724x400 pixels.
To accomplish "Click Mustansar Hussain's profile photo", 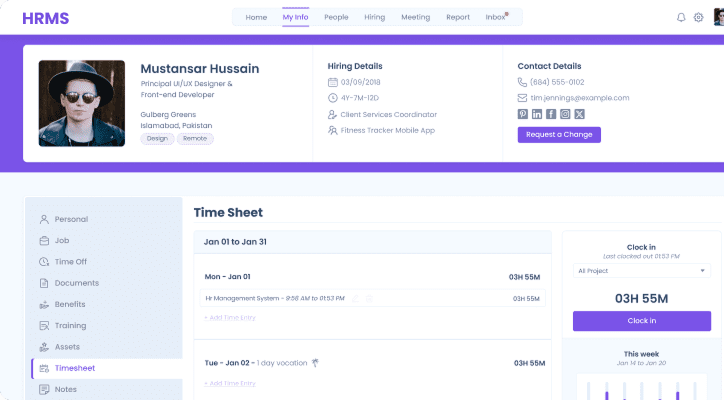I will coord(82,103).
